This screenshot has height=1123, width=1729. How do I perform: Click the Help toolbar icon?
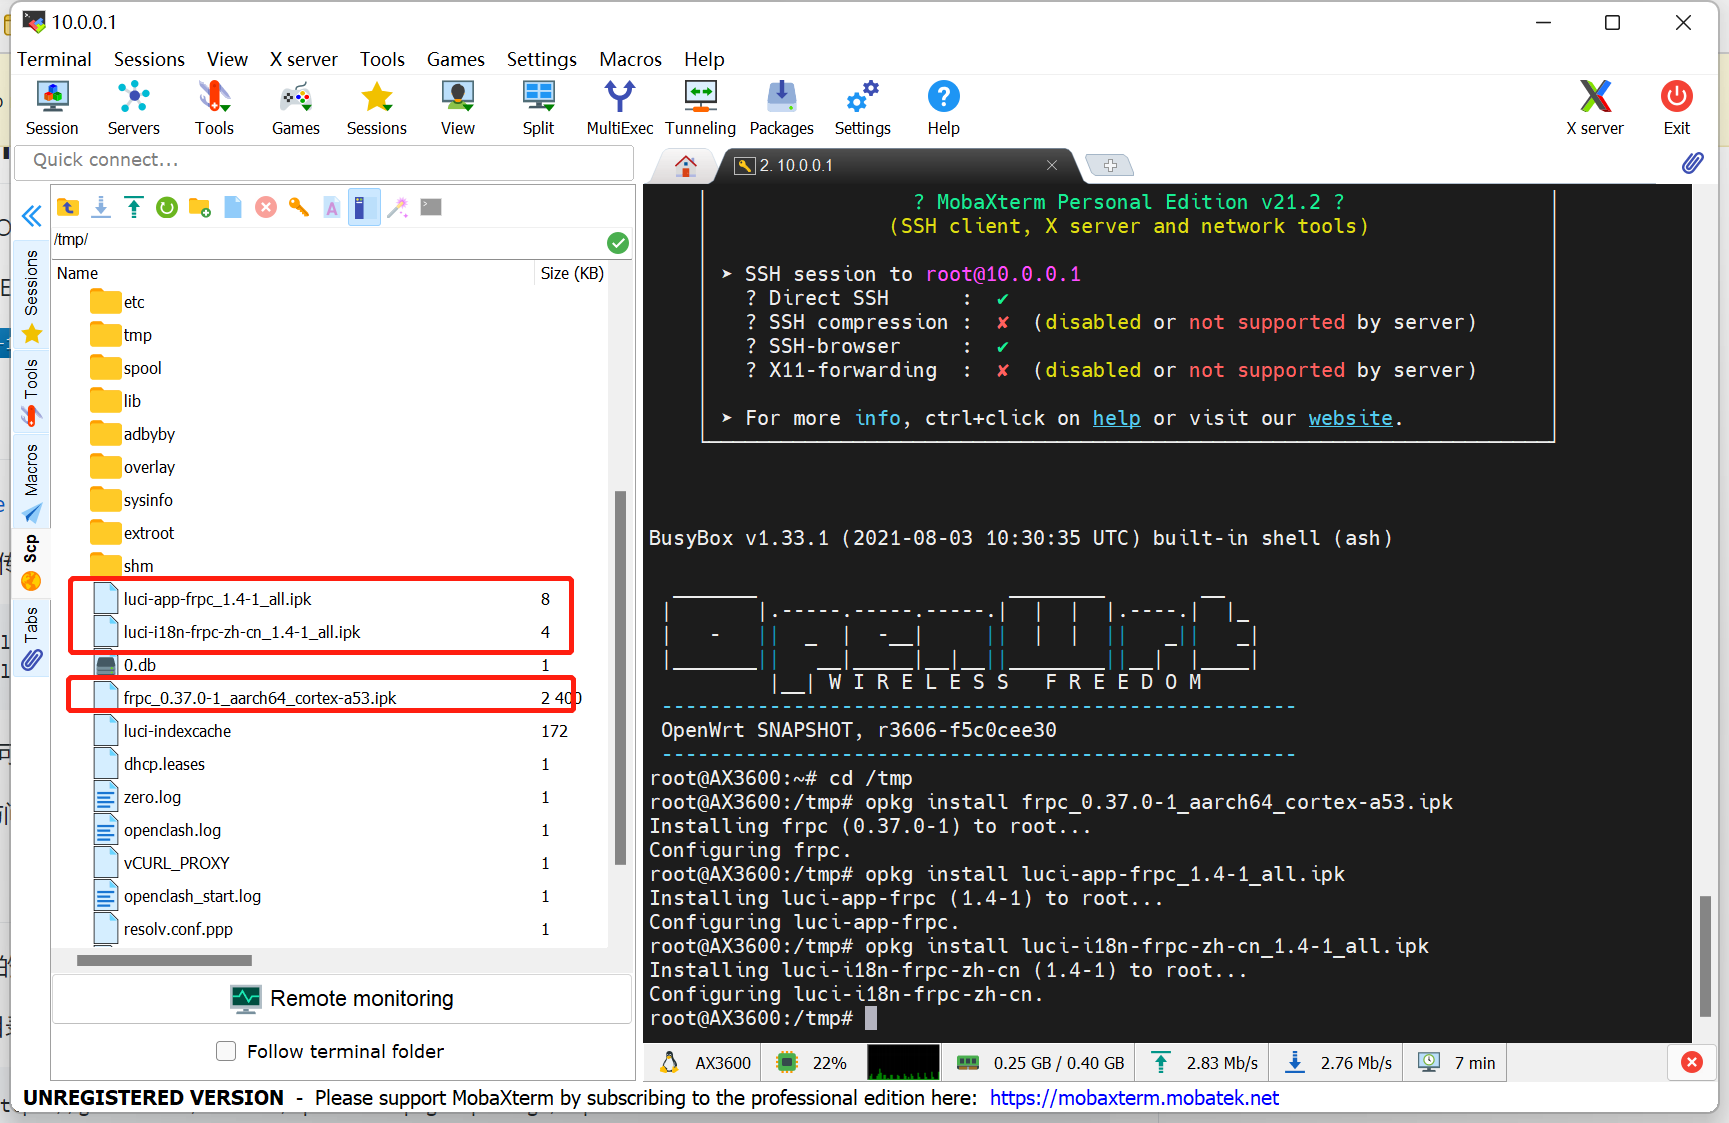point(943,108)
